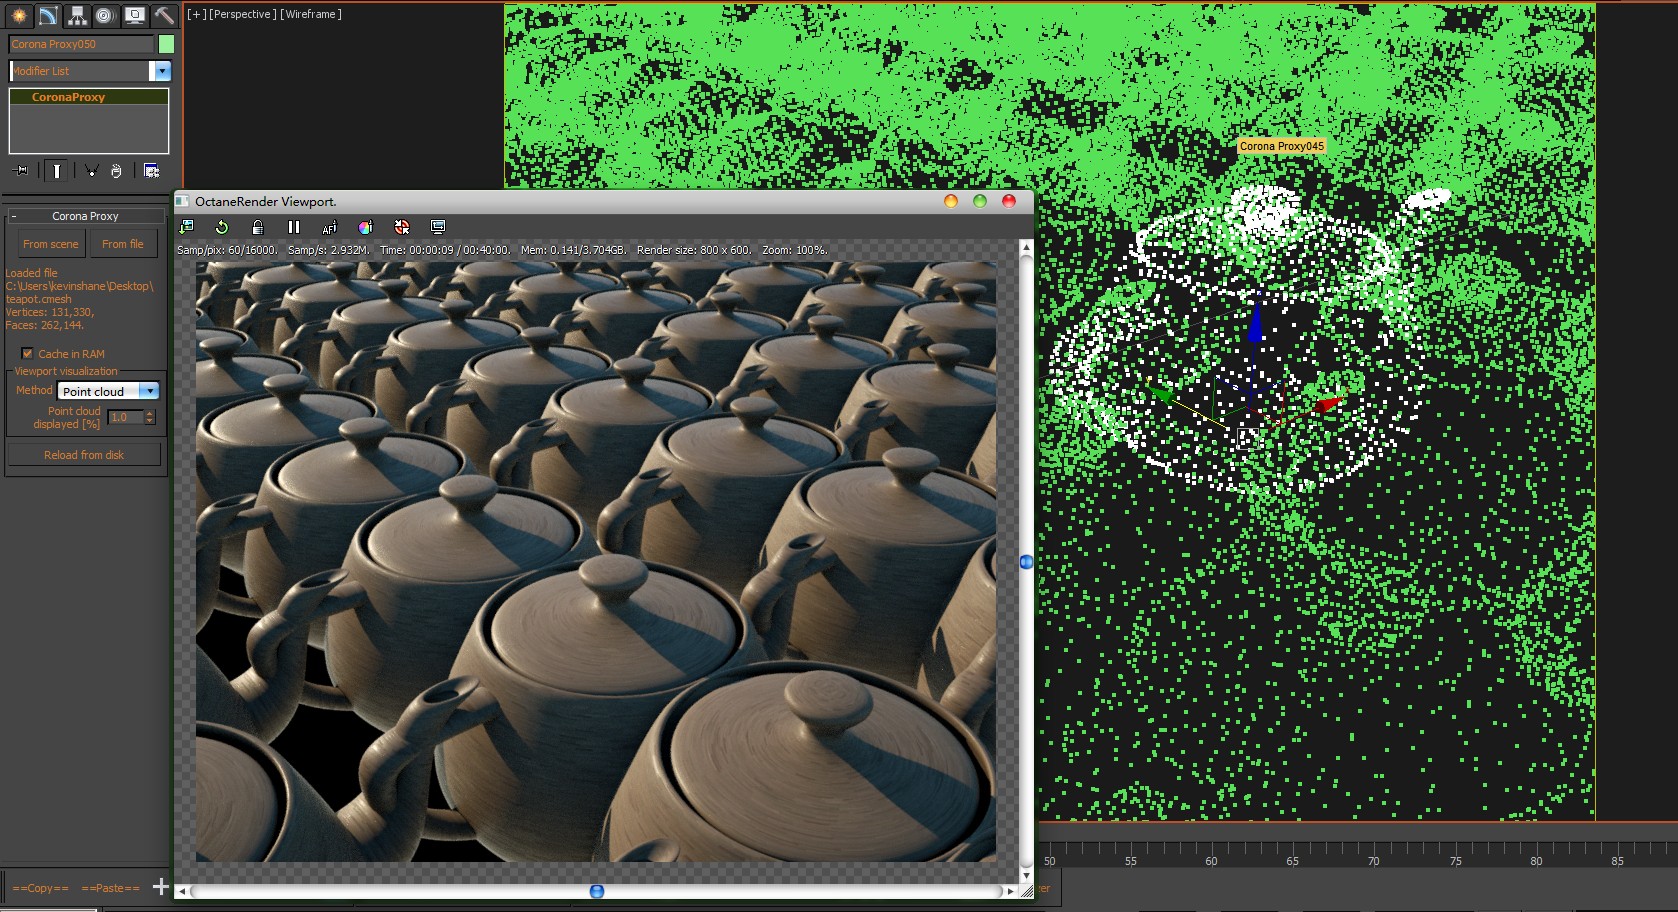The width and height of the screenshot is (1678, 912).
Task: Click the Octane auto focus picker icon
Action: click(x=330, y=227)
